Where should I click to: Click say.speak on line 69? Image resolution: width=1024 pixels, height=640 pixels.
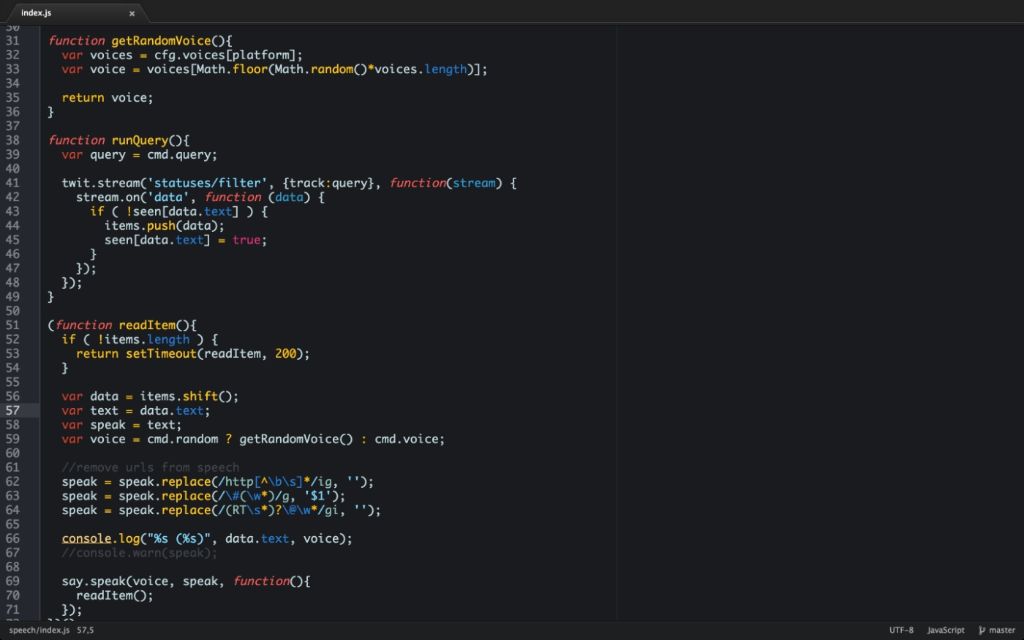[x=94, y=581]
